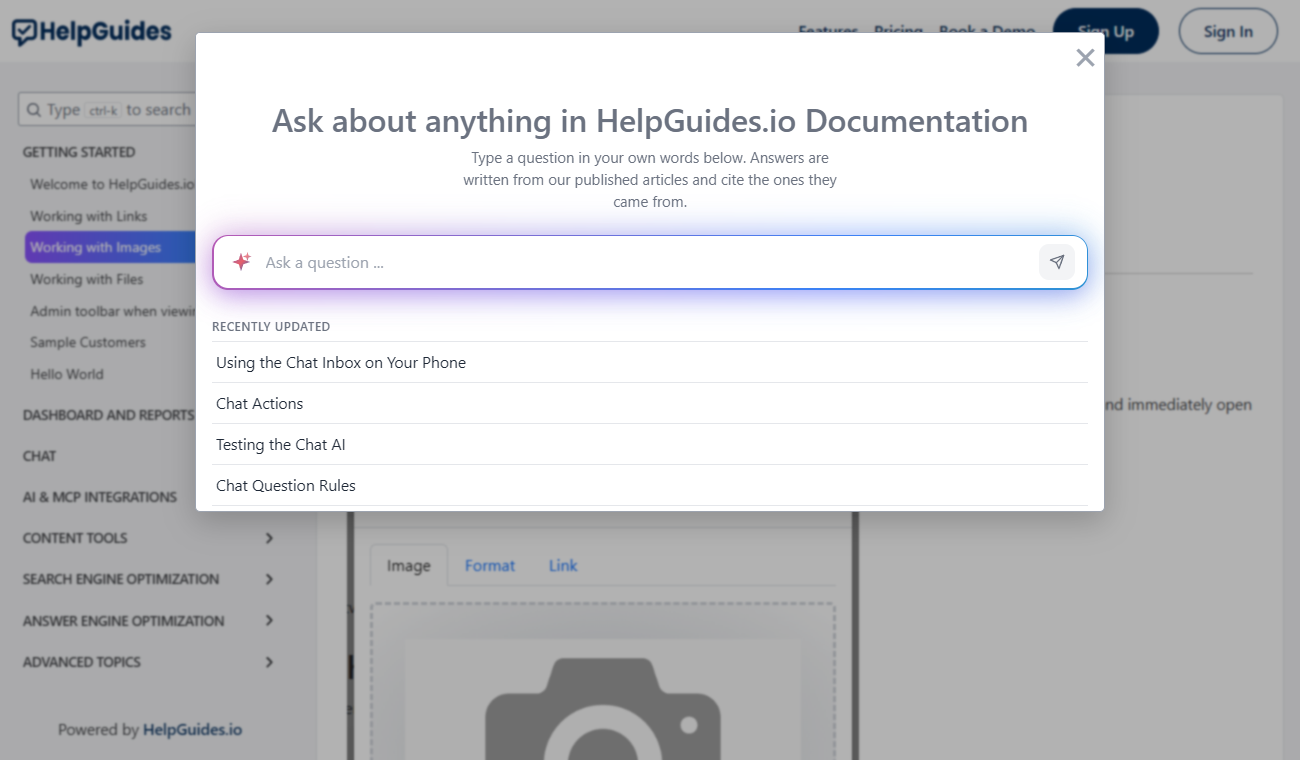This screenshot has width=1300, height=760.
Task: Click the "RECENTLY UPDATED" label
Action: (271, 327)
